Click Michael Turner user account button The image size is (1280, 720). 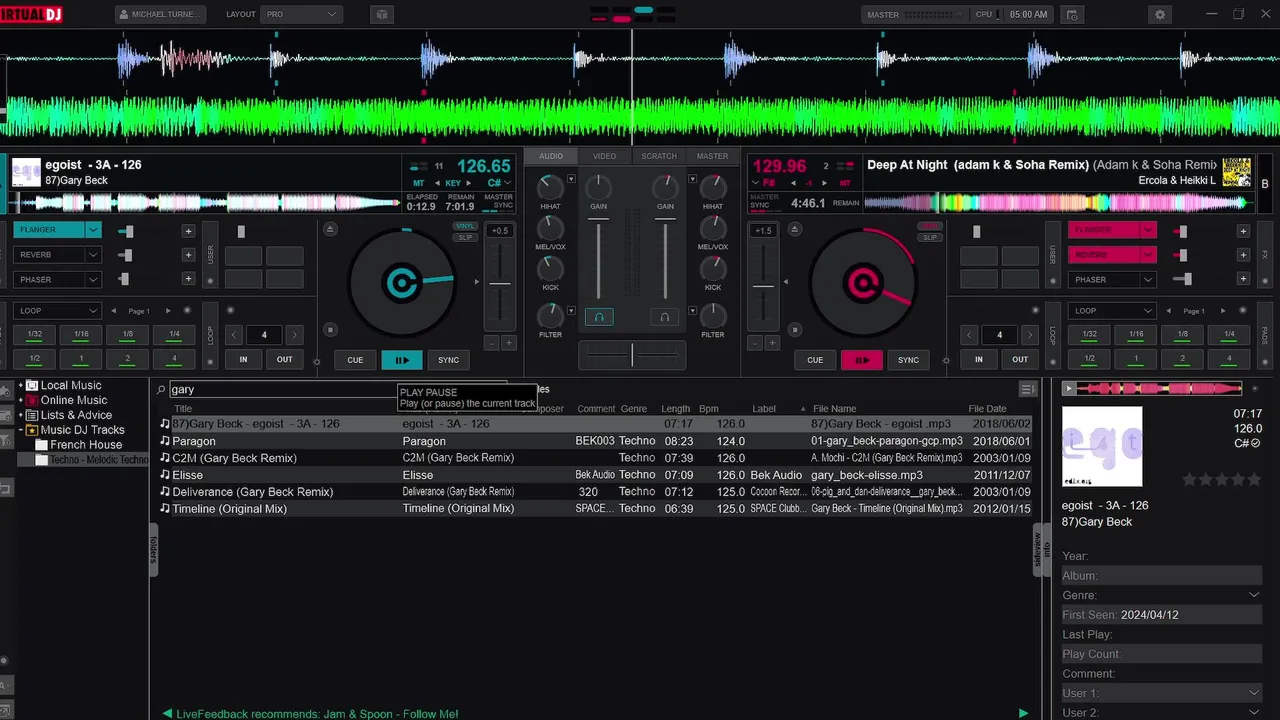(x=160, y=15)
